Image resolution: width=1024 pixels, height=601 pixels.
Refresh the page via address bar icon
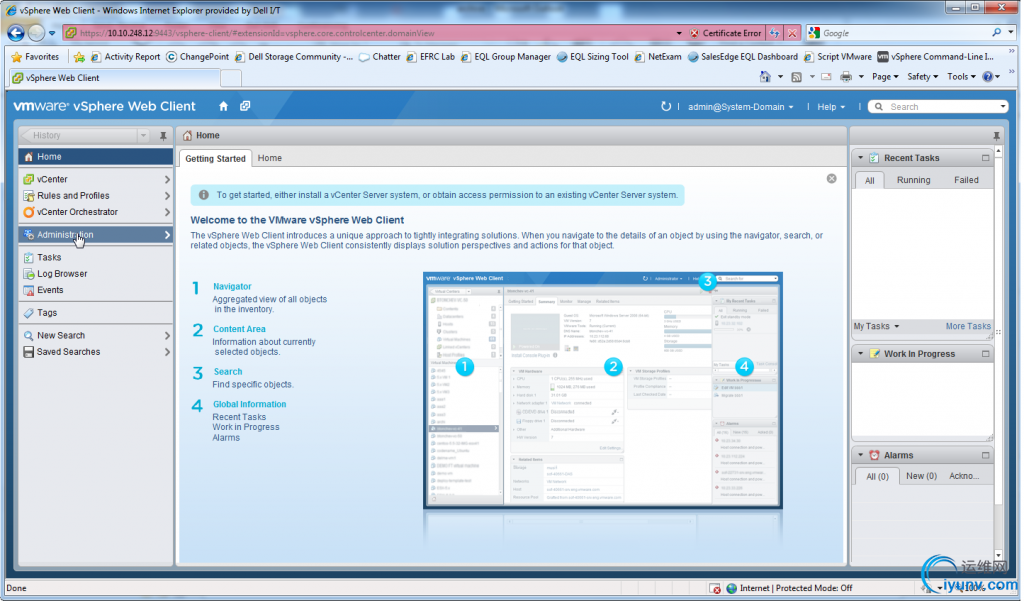775,33
